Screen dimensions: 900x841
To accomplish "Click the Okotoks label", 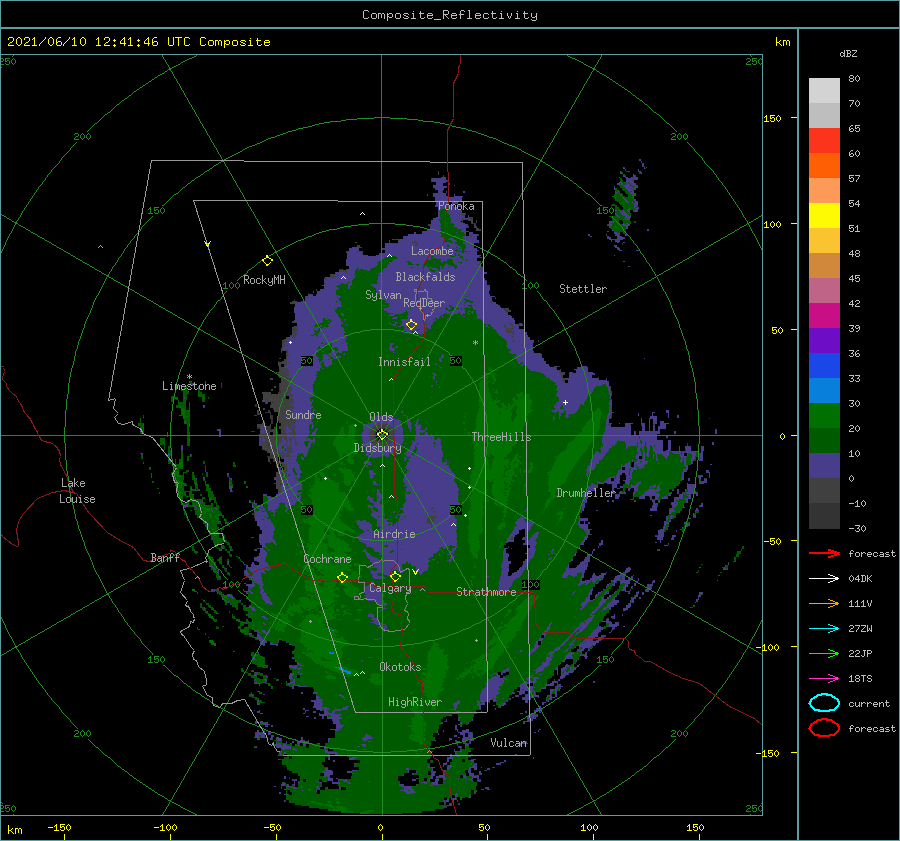I will point(400,667).
